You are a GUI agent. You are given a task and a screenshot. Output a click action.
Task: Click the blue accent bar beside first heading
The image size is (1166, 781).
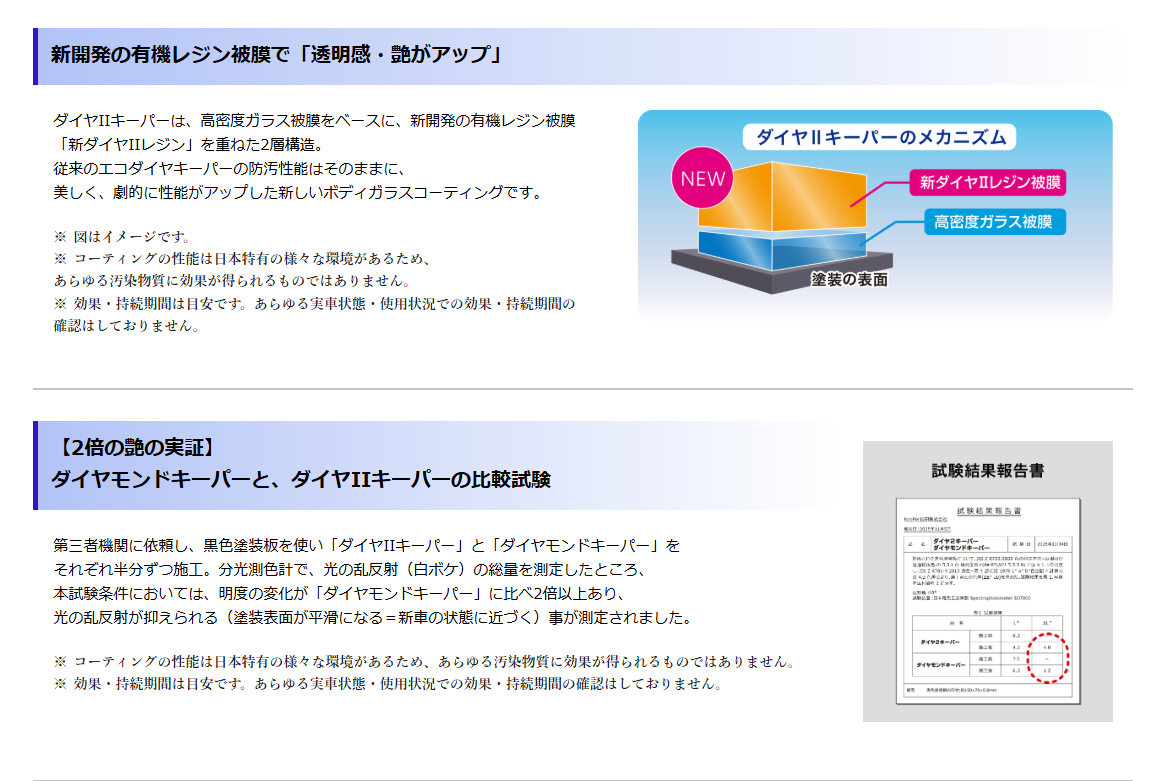pos(35,56)
